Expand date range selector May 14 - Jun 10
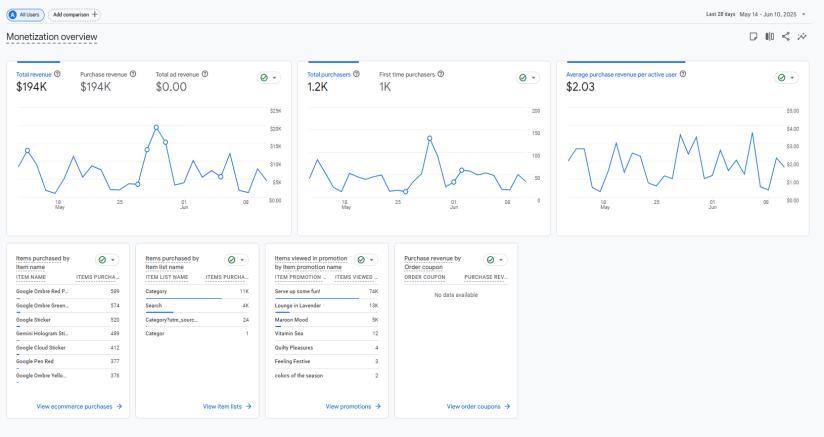 click(x=772, y=14)
